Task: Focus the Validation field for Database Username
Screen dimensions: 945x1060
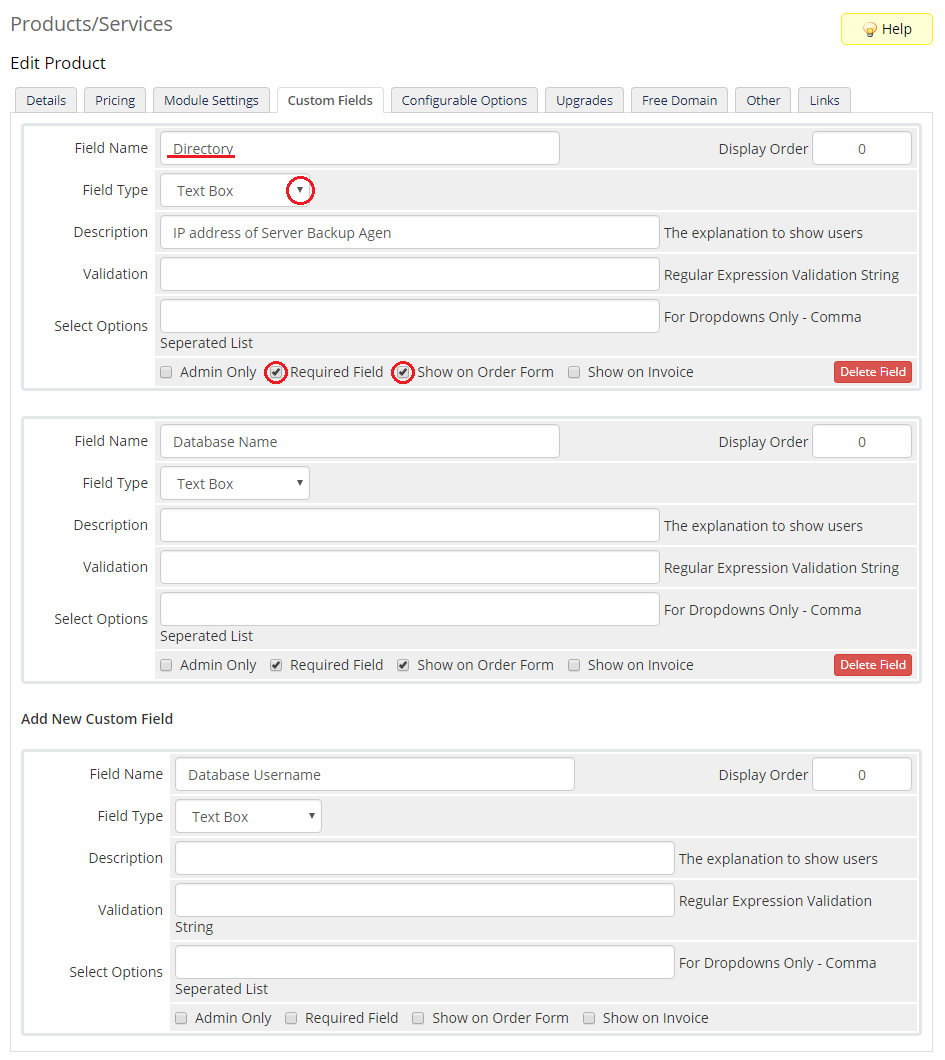Action: pyautogui.click(x=424, y=900)
